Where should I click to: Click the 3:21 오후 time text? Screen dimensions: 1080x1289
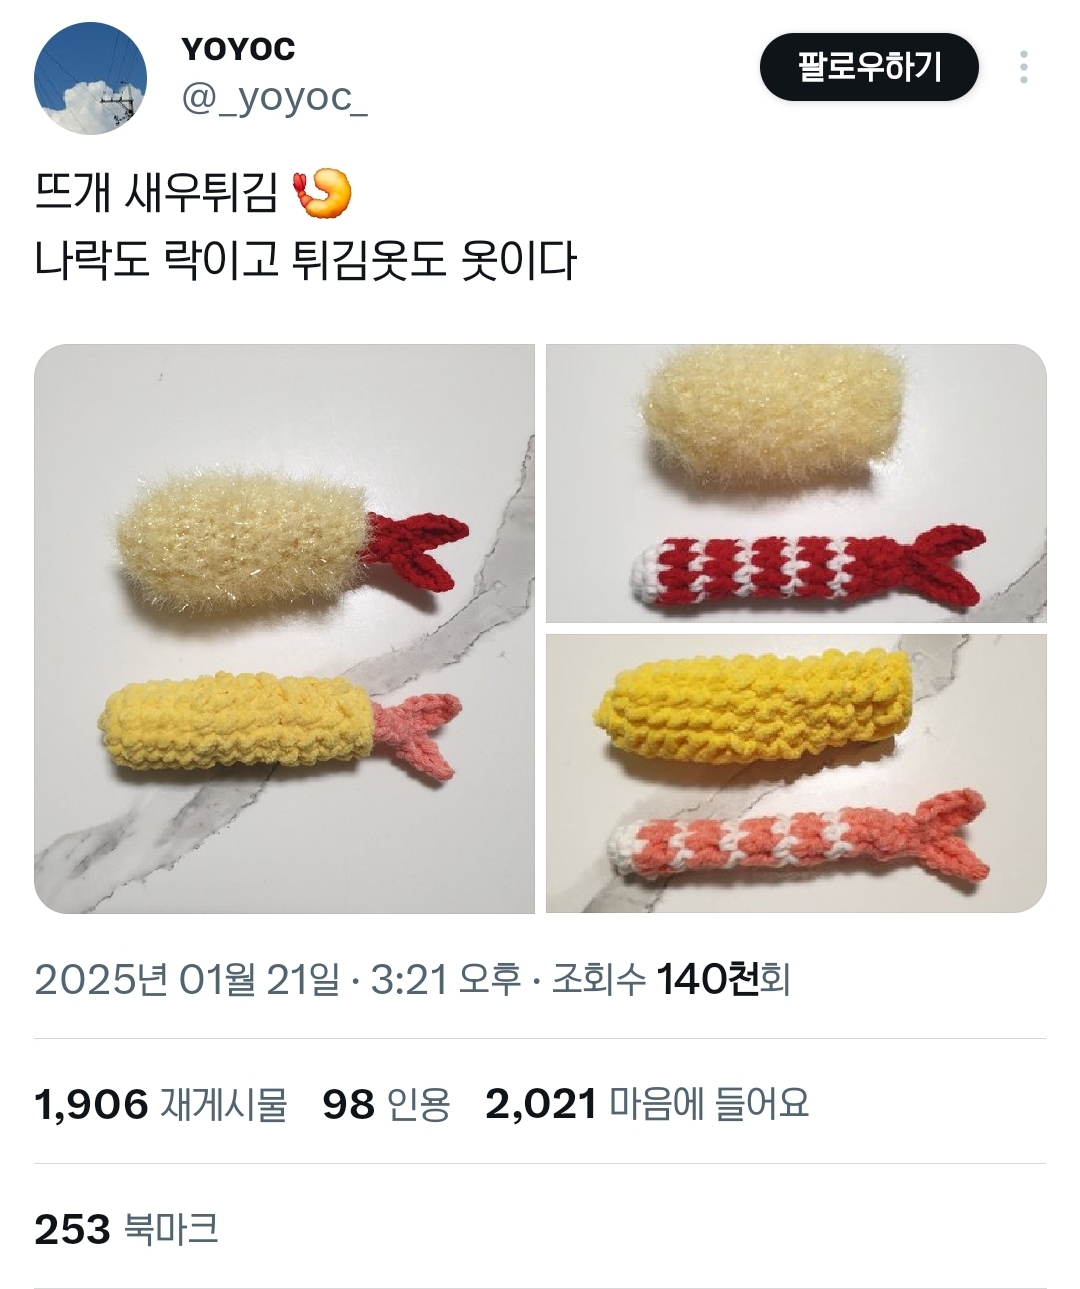(446, 979)
